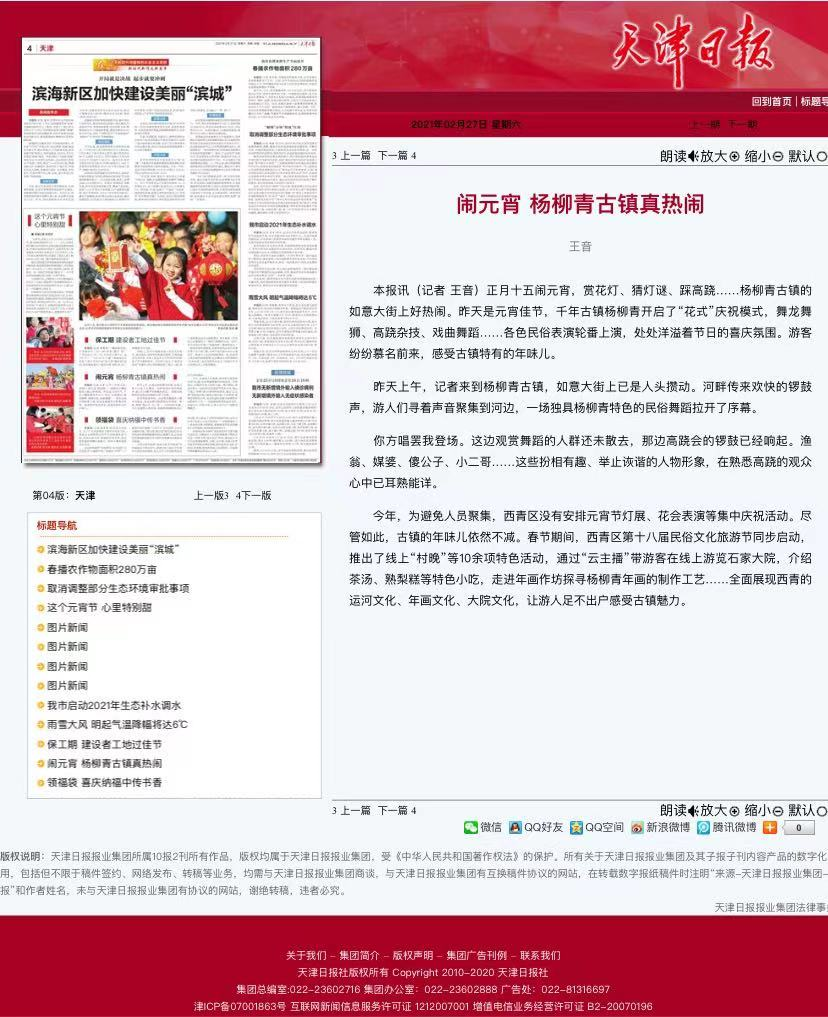Click the orange plus more-sharing icon

coord(768,827)
